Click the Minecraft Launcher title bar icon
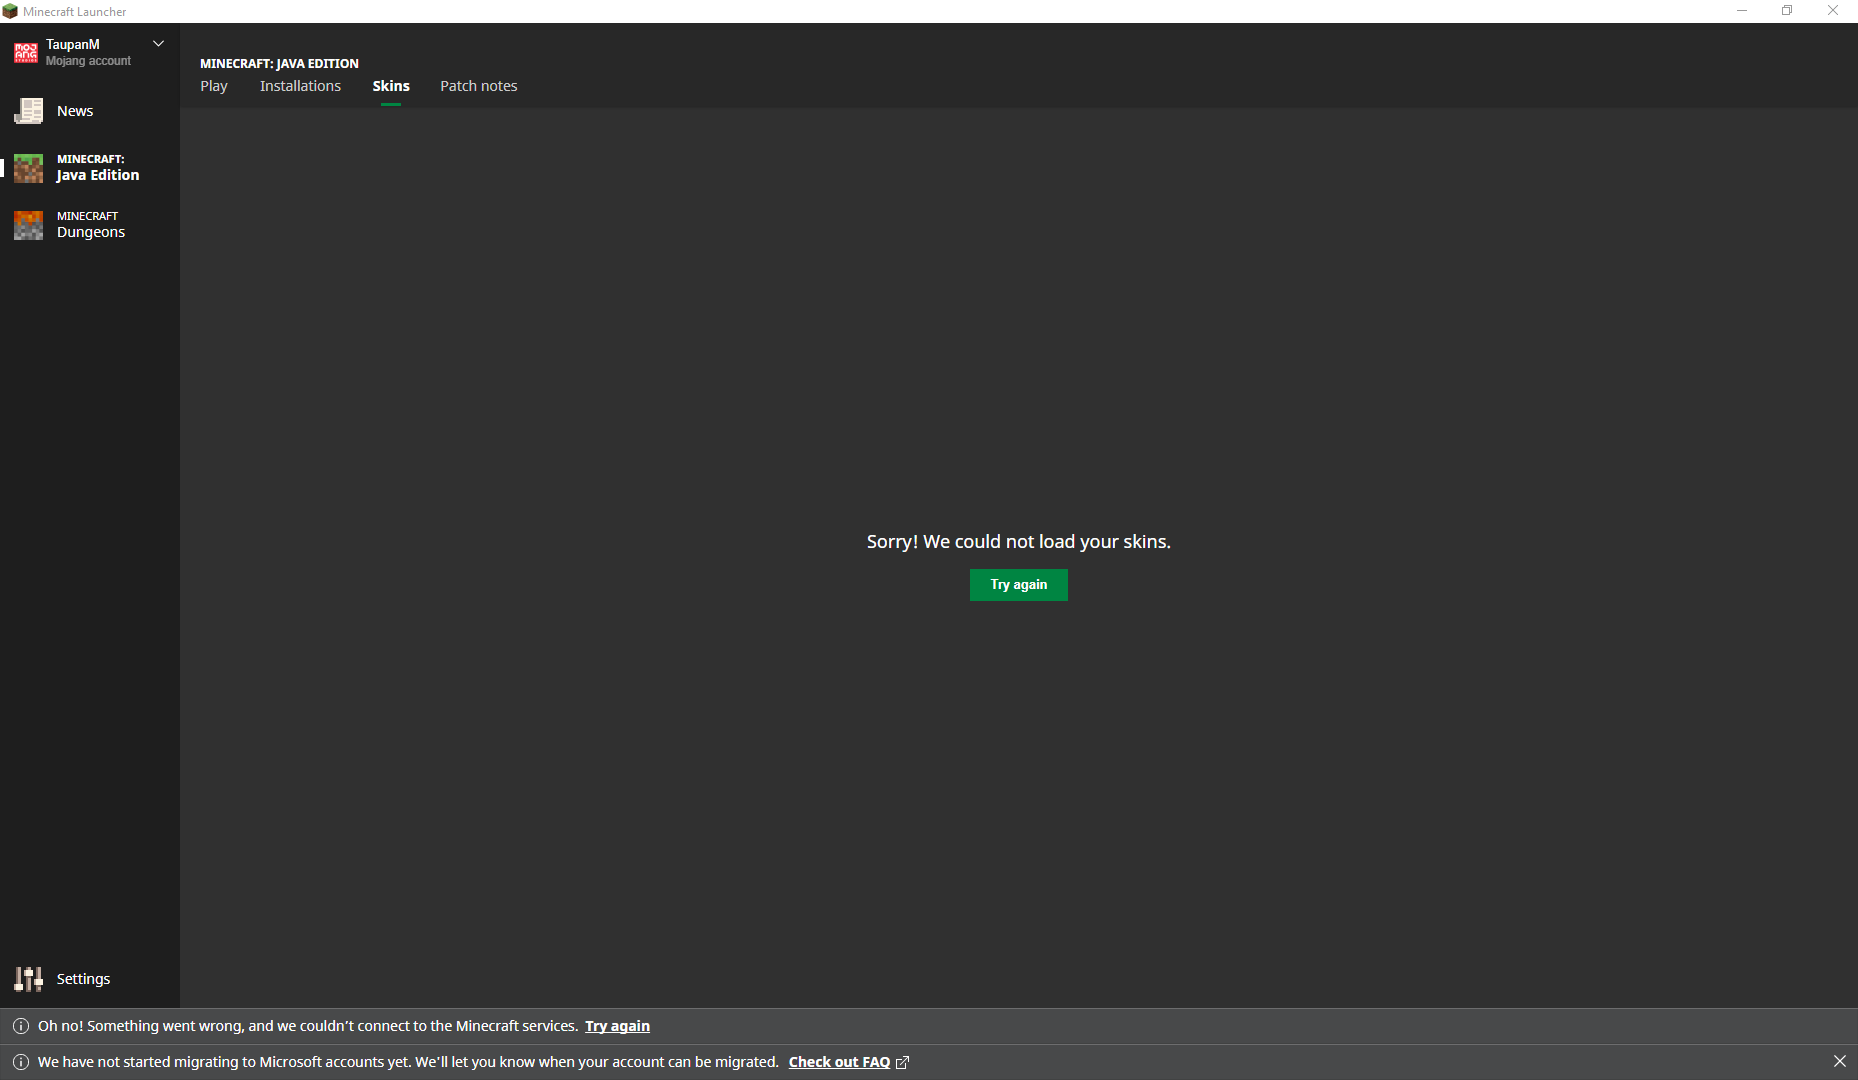 pos(10,11)
